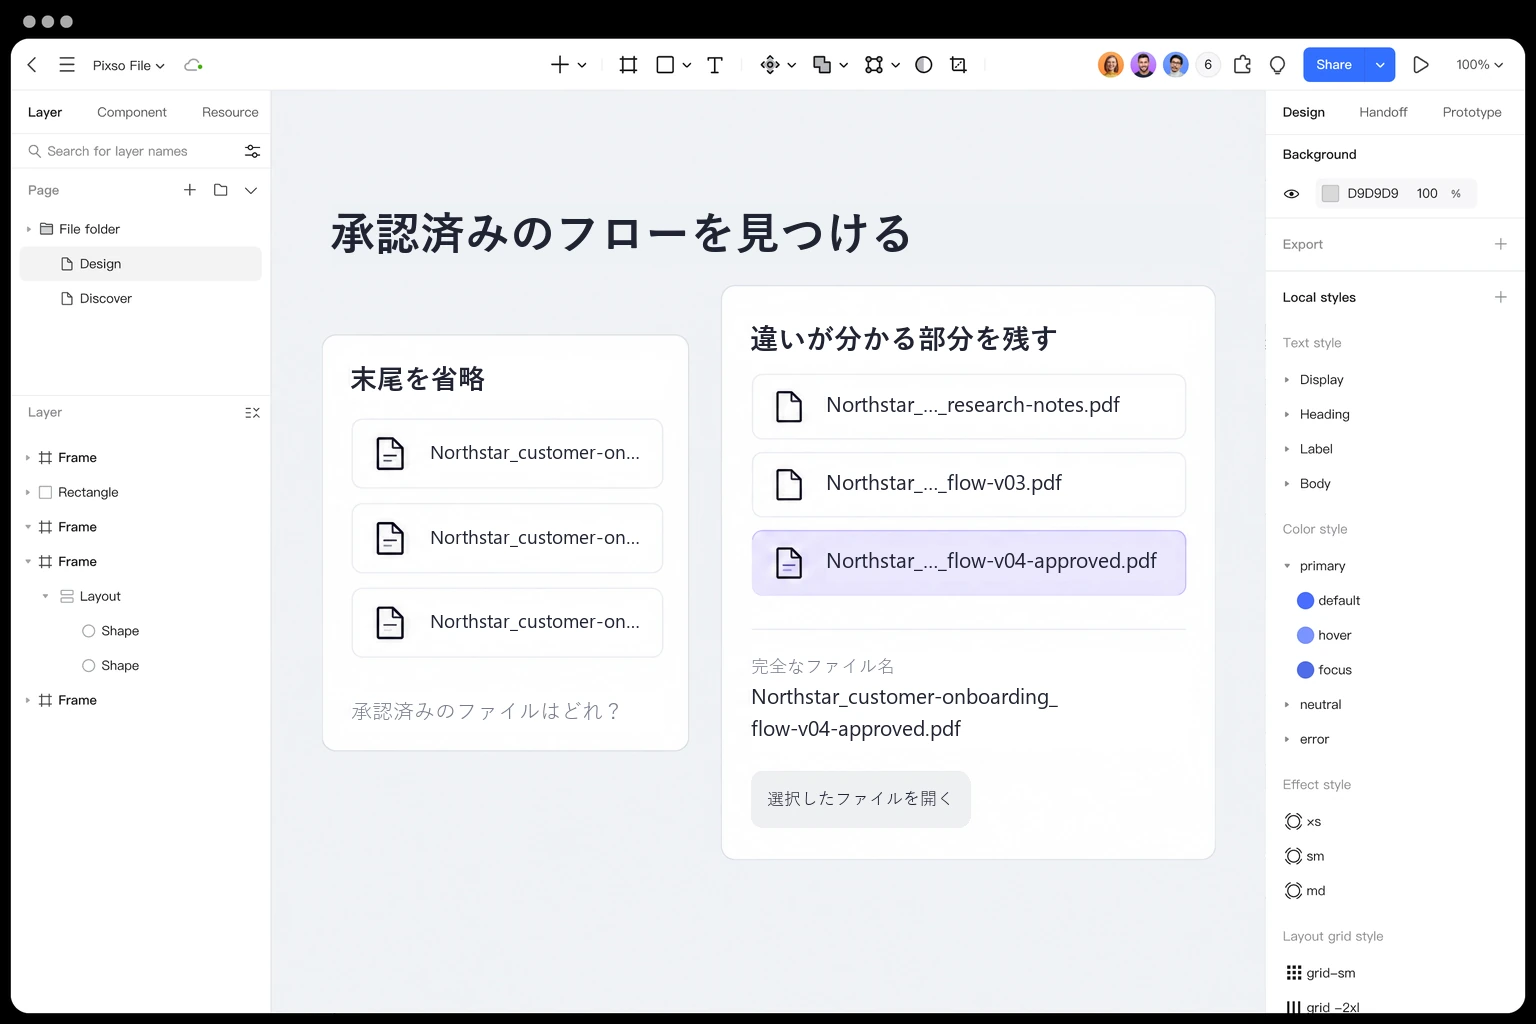Select the Frame tool in toolbar
This screenshot has width=1536, height=1024.
point(628,65)
